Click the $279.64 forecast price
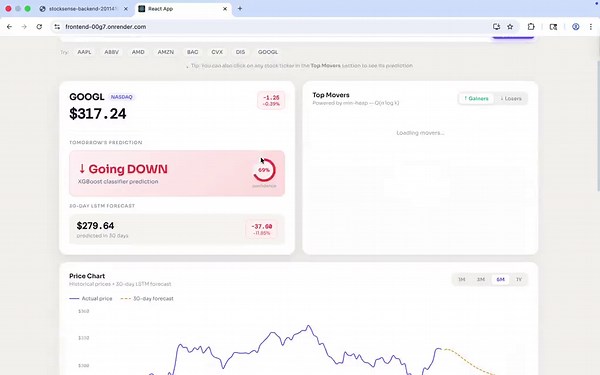The height and width of the screenshot is (375, 600). click(x=95, y=226)
